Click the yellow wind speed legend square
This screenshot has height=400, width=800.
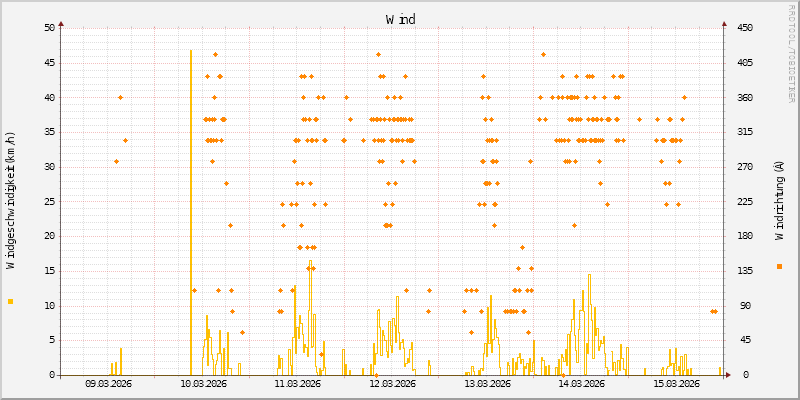(11, 301)
